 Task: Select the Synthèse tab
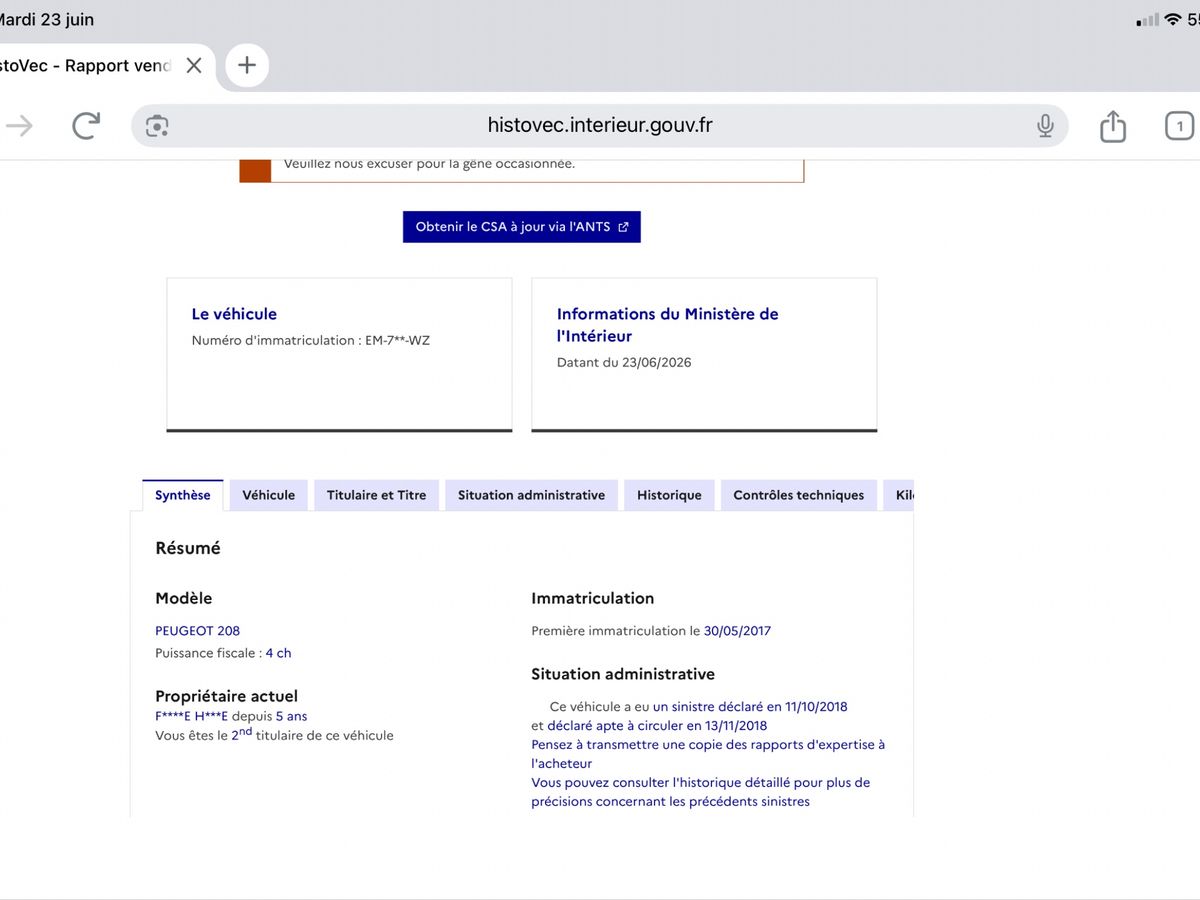tap(183, 495)
